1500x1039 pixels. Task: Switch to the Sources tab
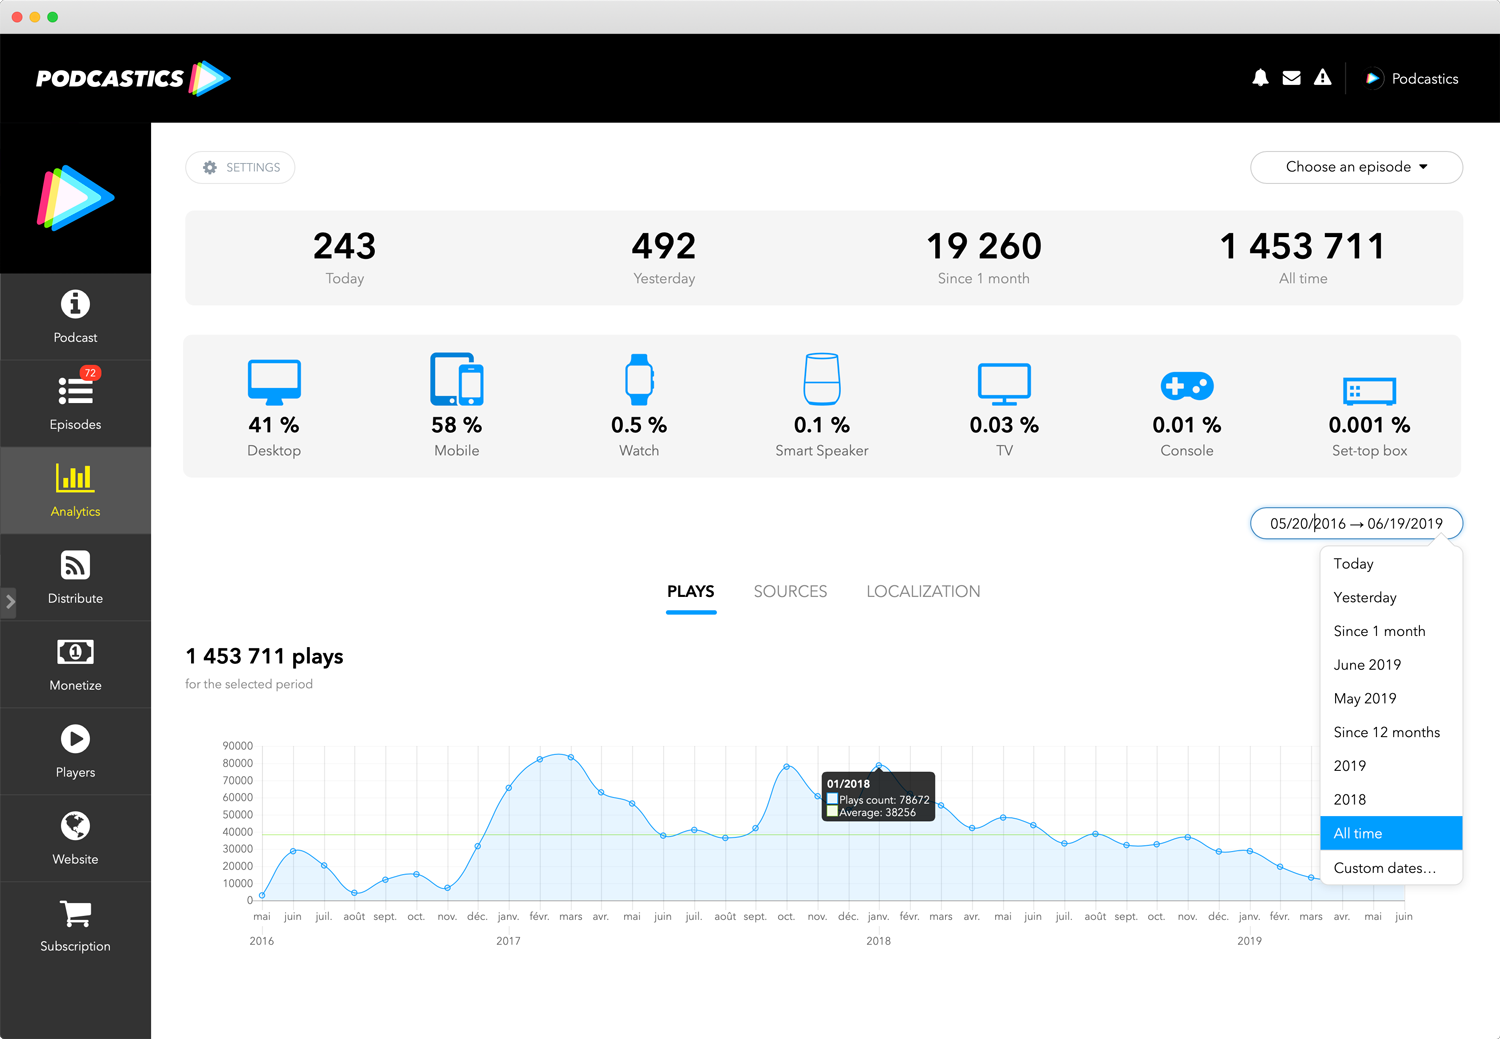[x=790, y=591]
